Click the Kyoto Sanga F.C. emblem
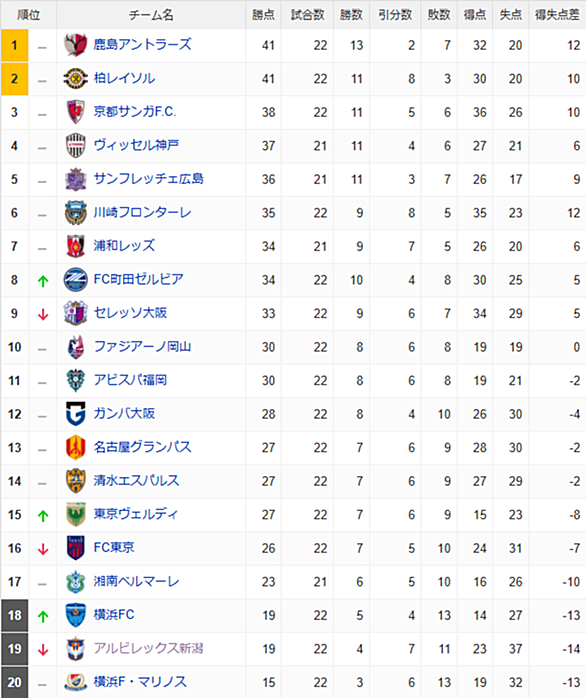This screenshot has width=586, height=698. (x=75, y=112)
